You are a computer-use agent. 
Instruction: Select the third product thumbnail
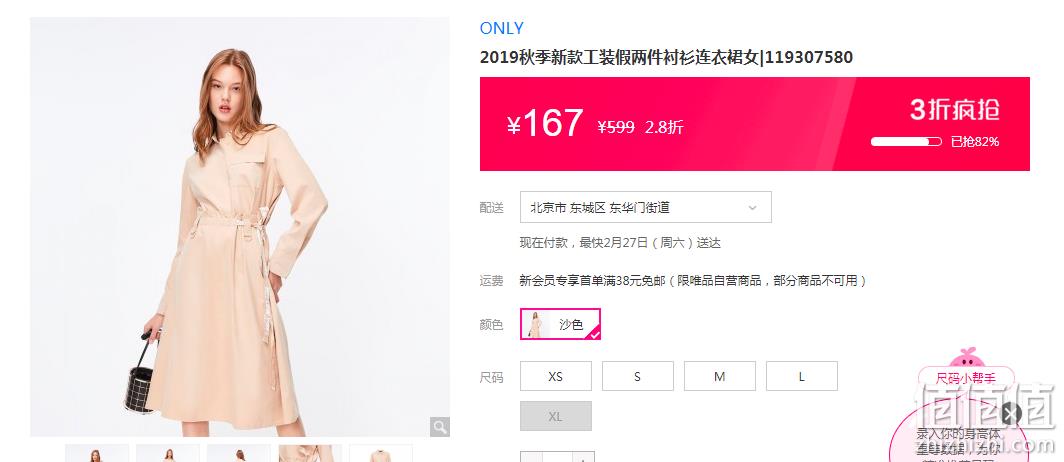(239, 453)
